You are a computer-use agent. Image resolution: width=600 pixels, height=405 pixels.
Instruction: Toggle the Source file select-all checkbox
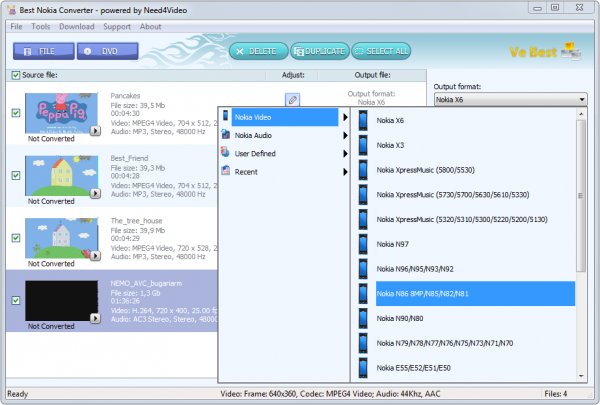tap(16, 75)
